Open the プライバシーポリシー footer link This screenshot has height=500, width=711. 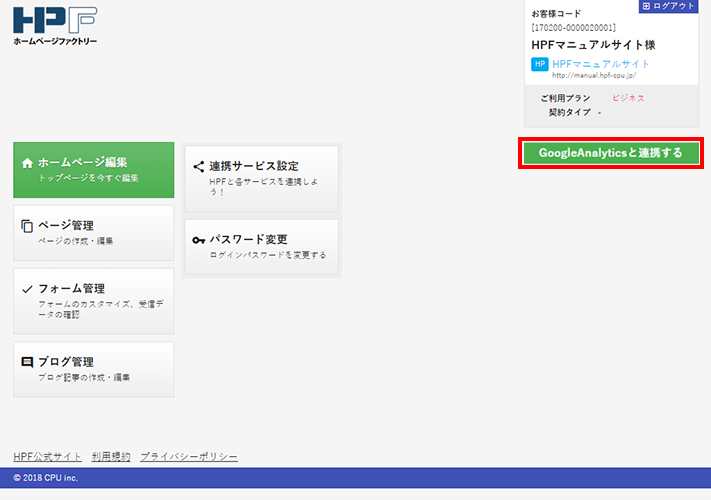(189, 456)
